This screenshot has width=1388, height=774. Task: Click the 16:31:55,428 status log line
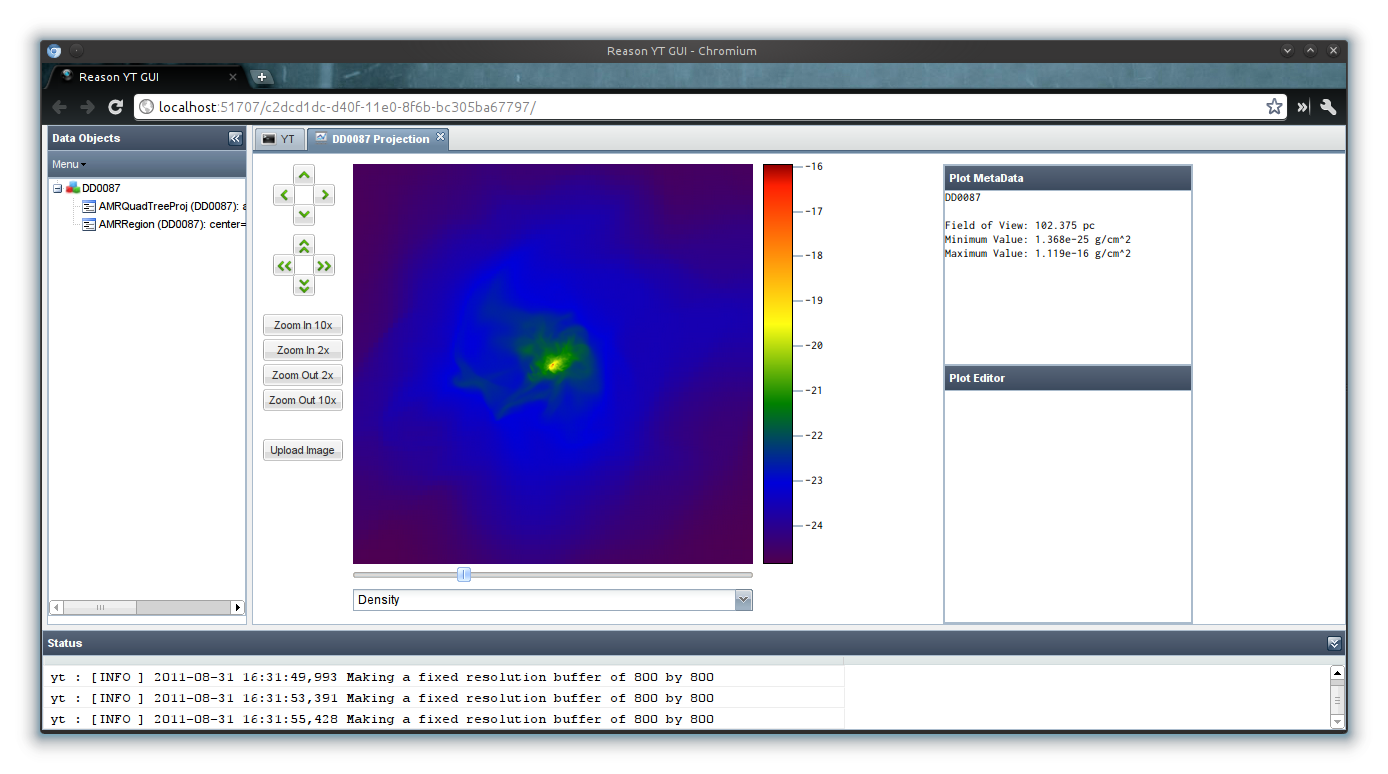click(443, 719)
